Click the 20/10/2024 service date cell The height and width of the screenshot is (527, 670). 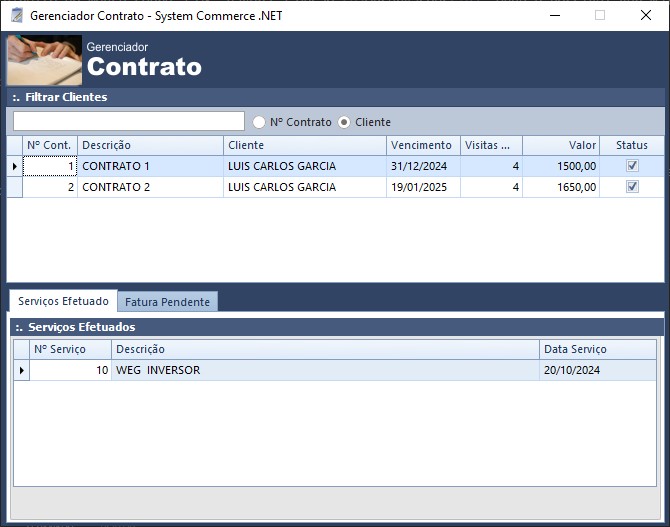click(598, 370)
